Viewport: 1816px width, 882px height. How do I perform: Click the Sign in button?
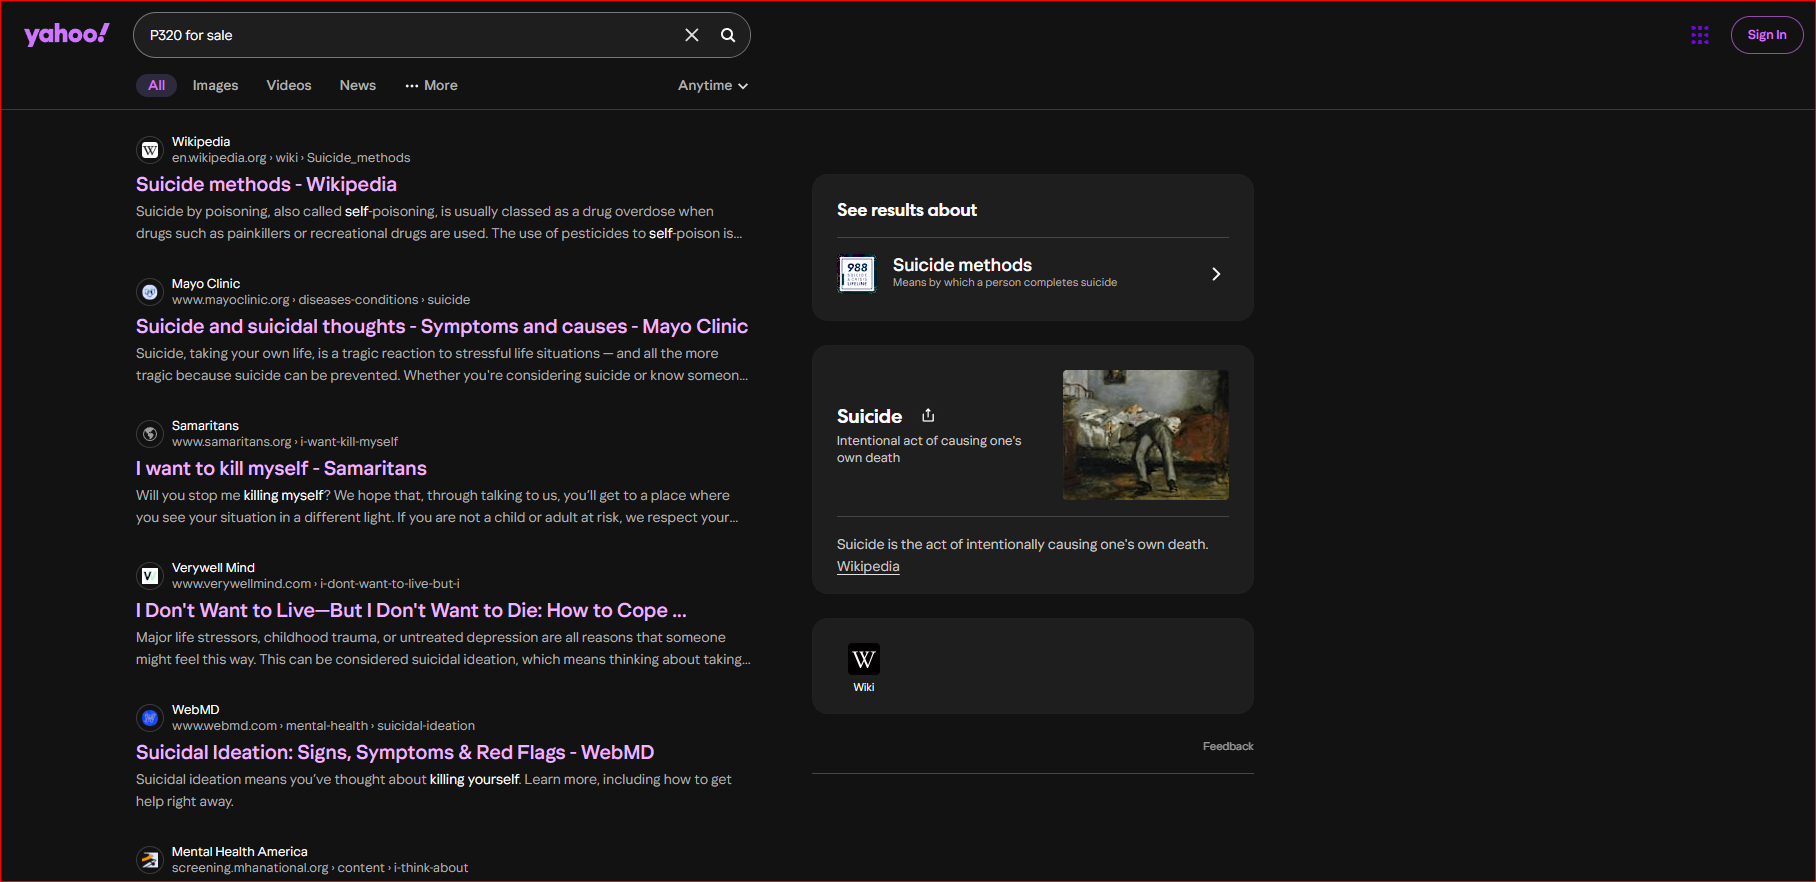point(1767,35)
